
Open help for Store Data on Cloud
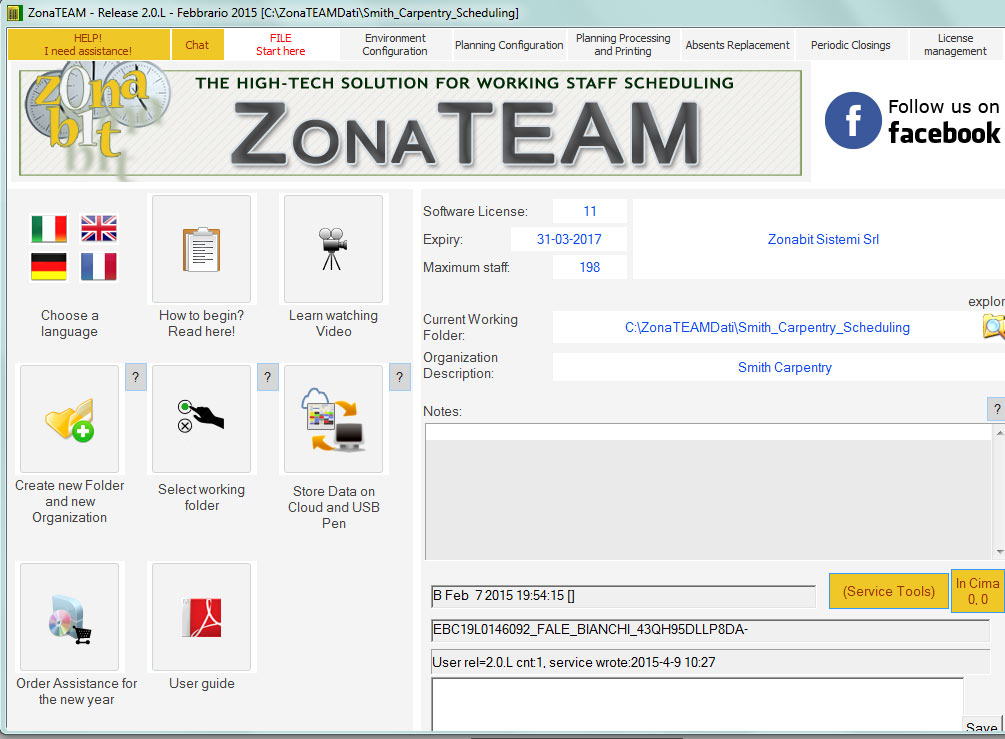pyautogui.click(x=399, y=377)
